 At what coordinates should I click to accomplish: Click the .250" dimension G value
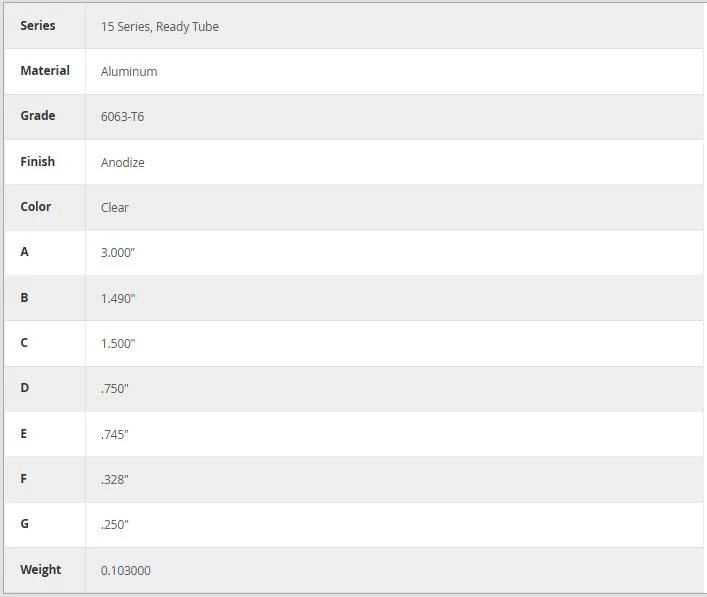(115, 525)
